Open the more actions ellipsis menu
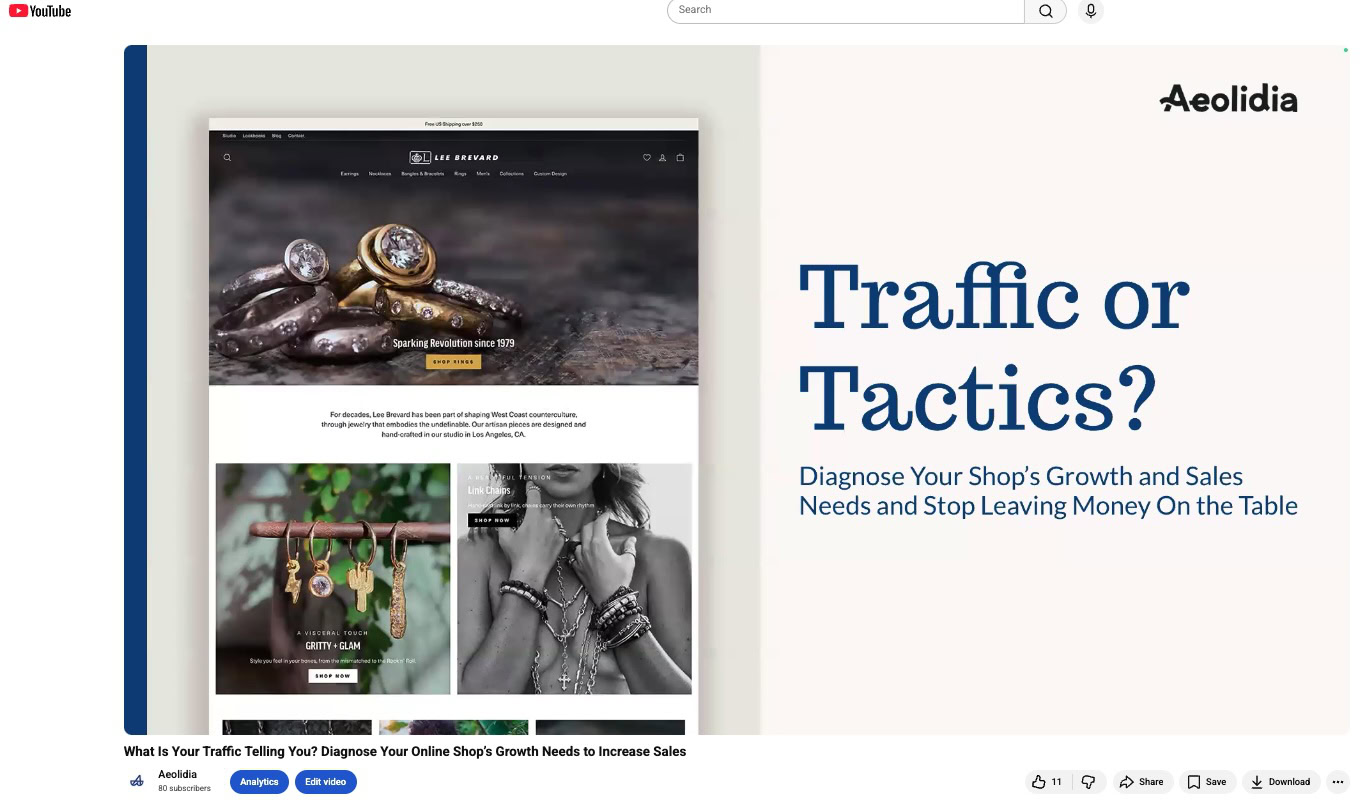 coord(1337,781)
